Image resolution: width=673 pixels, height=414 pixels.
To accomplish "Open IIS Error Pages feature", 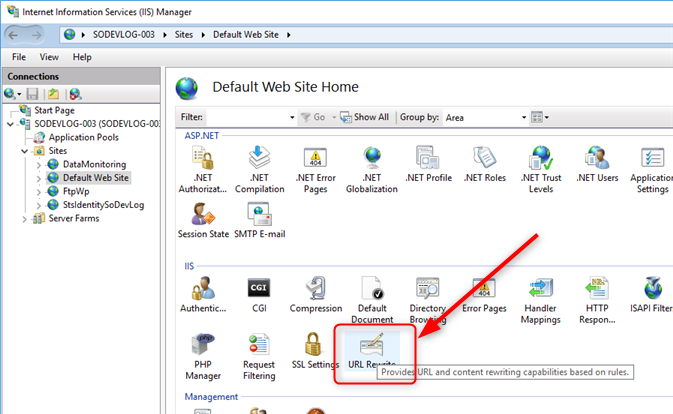I will [484, 295].
